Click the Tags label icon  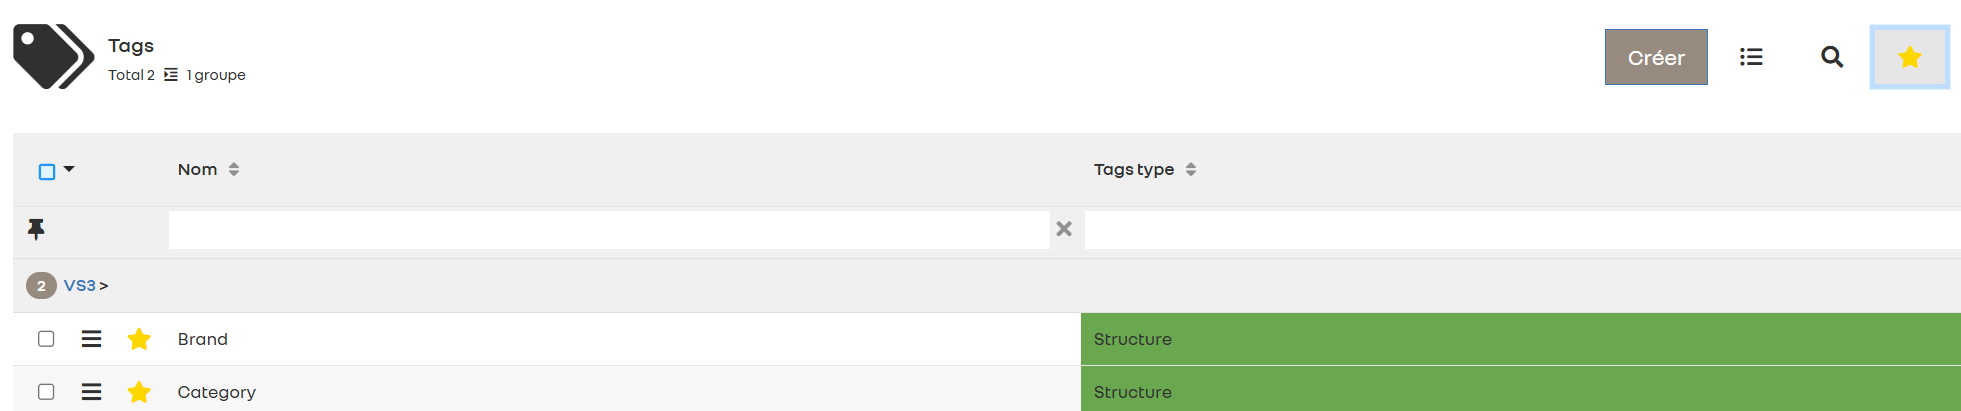pos(53,57)
